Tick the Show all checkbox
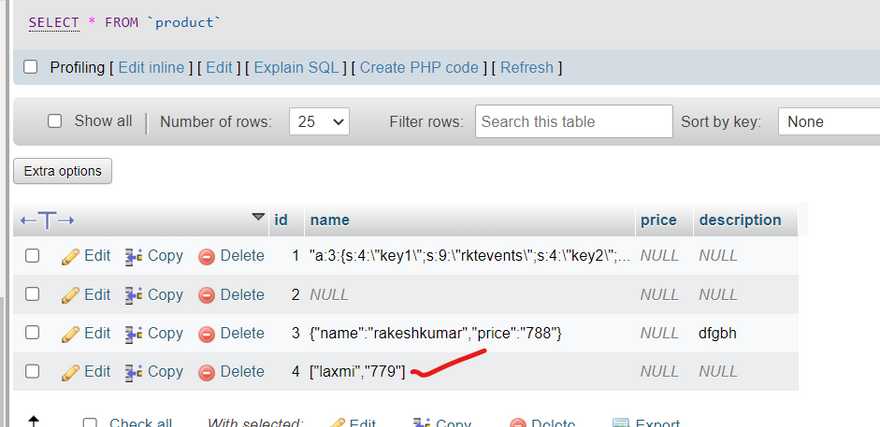This screenshot has width=880, height=427. click(x=54, y=121)
